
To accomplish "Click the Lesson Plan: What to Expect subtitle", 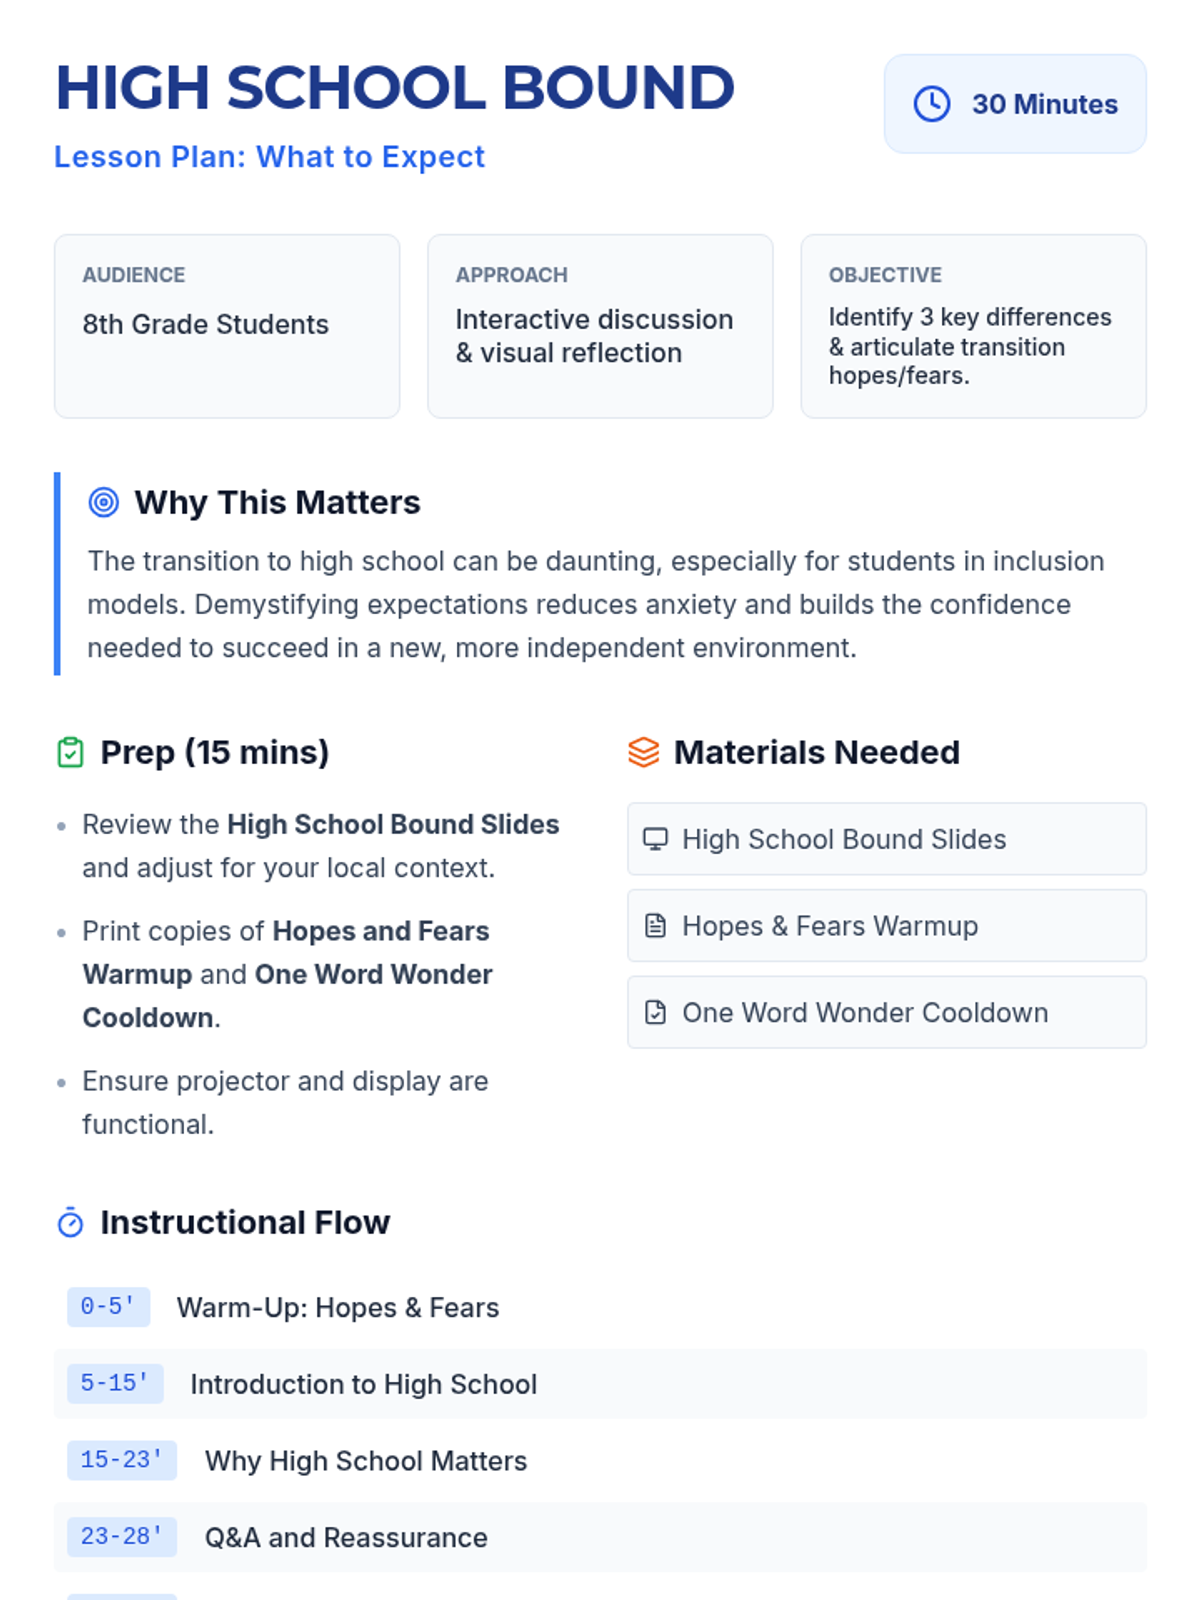I will point(269,157).
